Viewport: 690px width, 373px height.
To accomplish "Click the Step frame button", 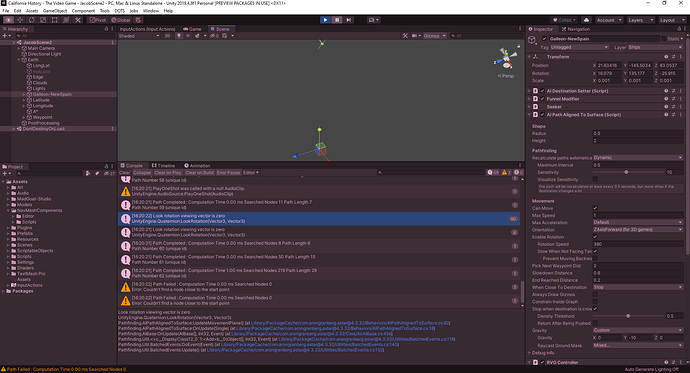I will tap(349, 20).
